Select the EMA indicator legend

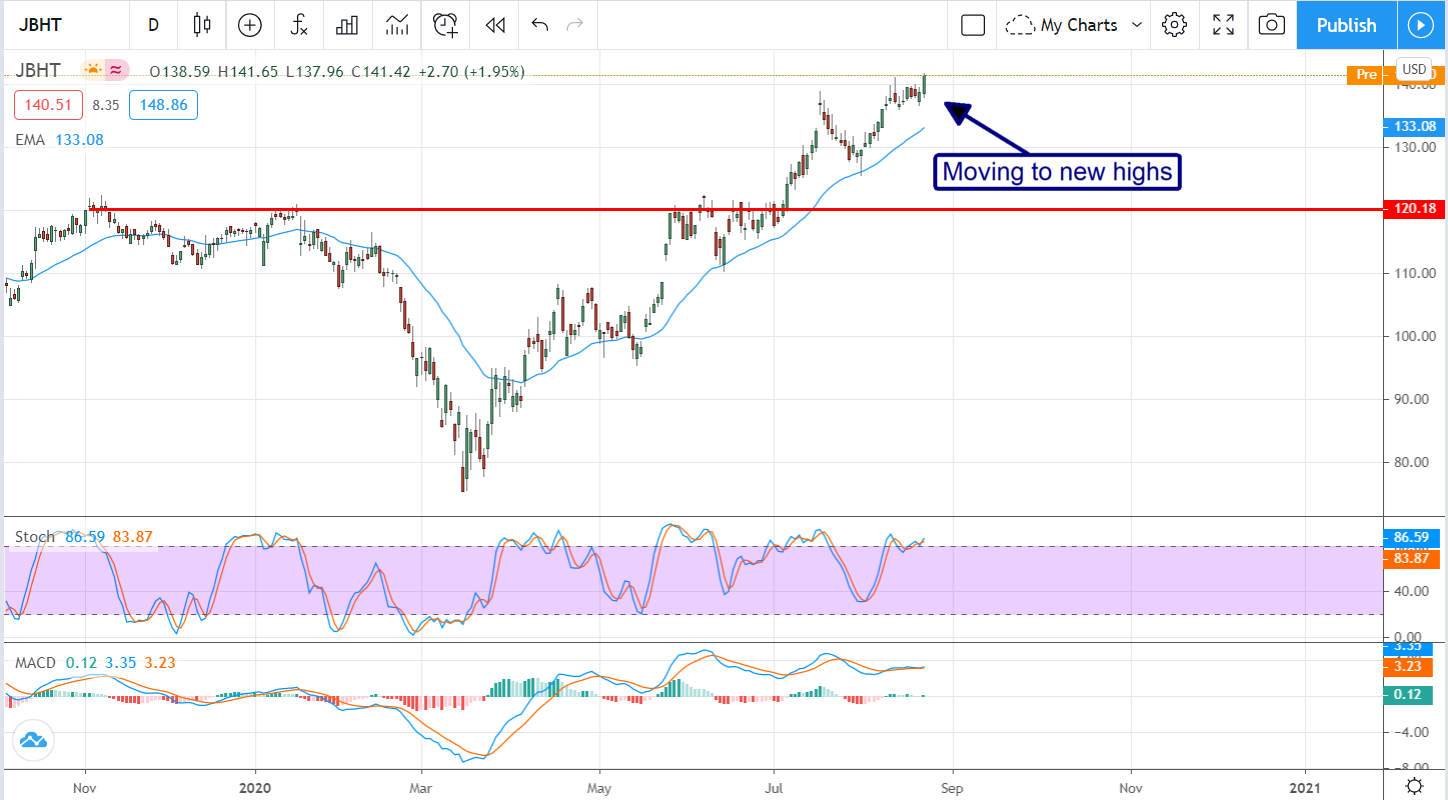click(30, 140)
